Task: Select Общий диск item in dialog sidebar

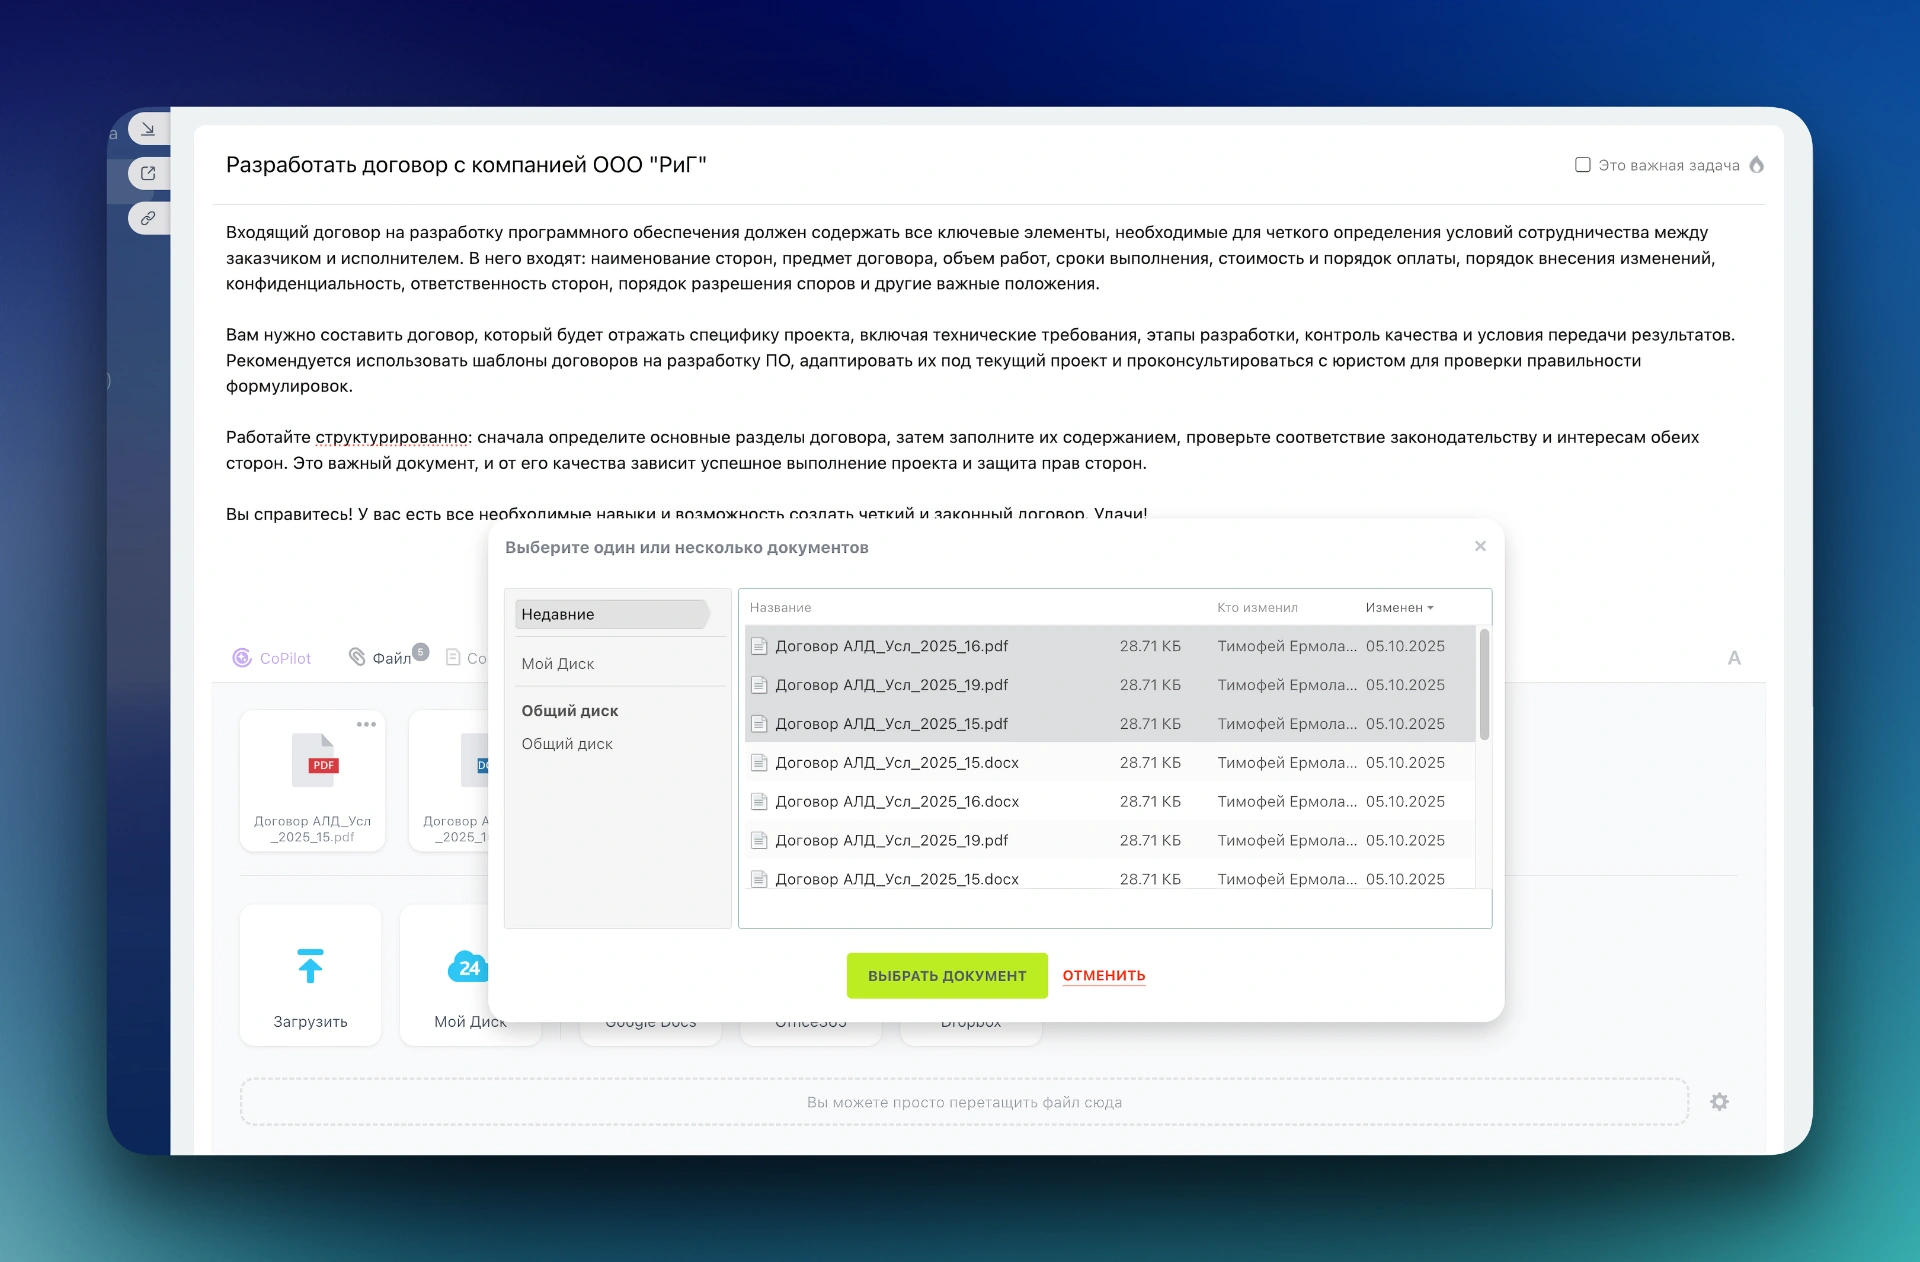Action: pyautogui.click(x=567, y=744)
